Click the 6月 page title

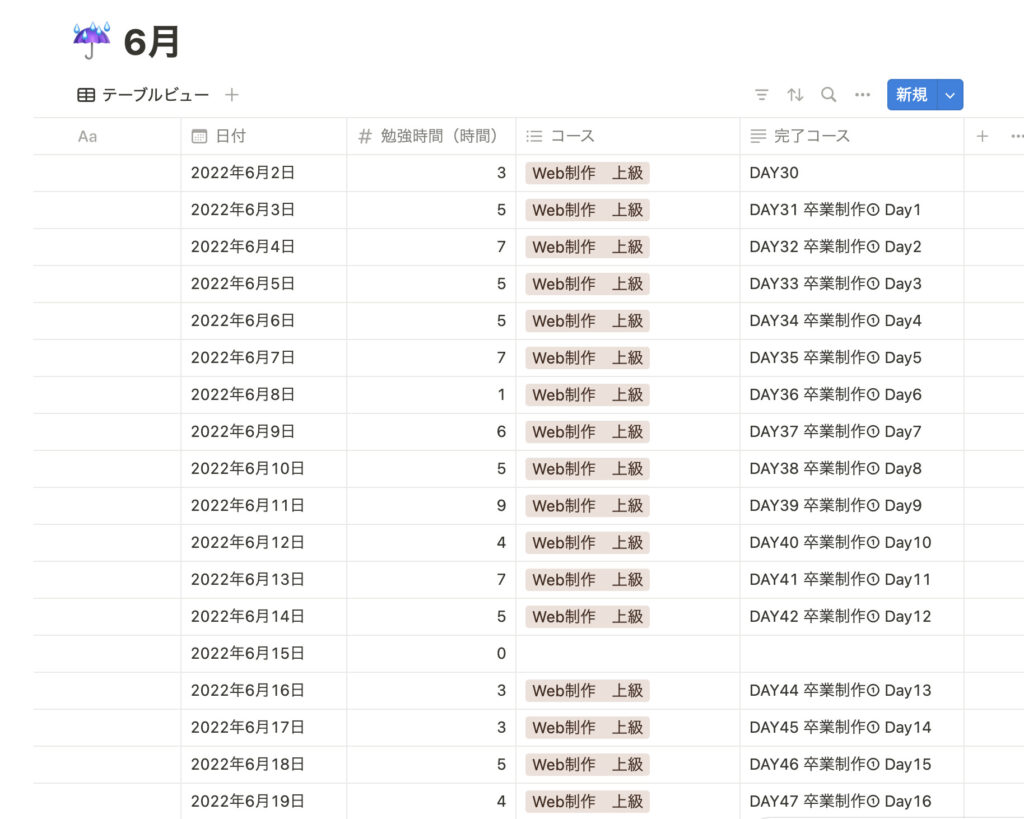point(152,42)
